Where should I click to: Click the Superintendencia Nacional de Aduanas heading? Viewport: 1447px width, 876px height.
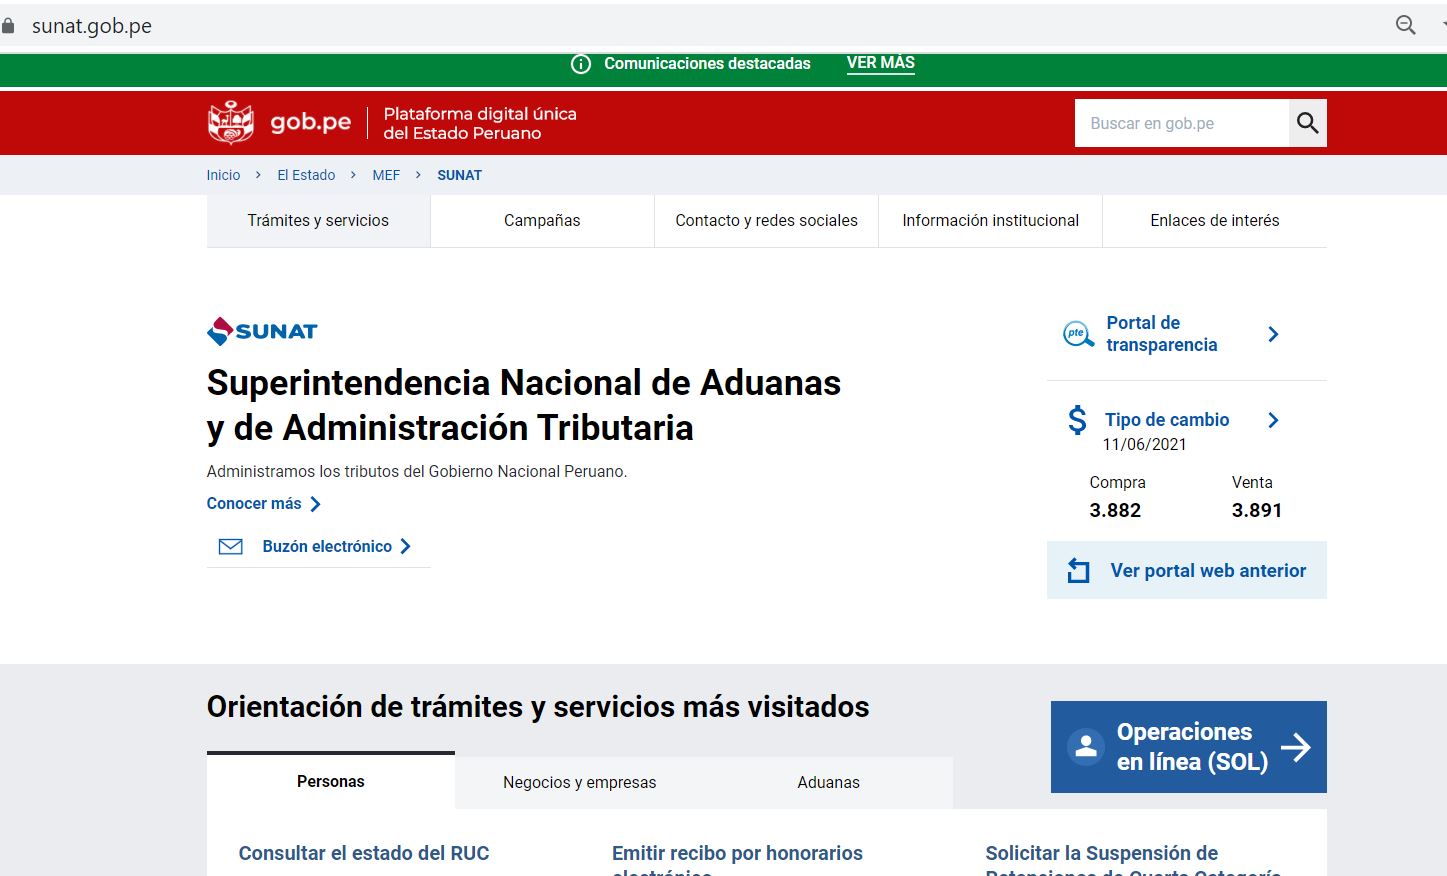pos(524,405)
